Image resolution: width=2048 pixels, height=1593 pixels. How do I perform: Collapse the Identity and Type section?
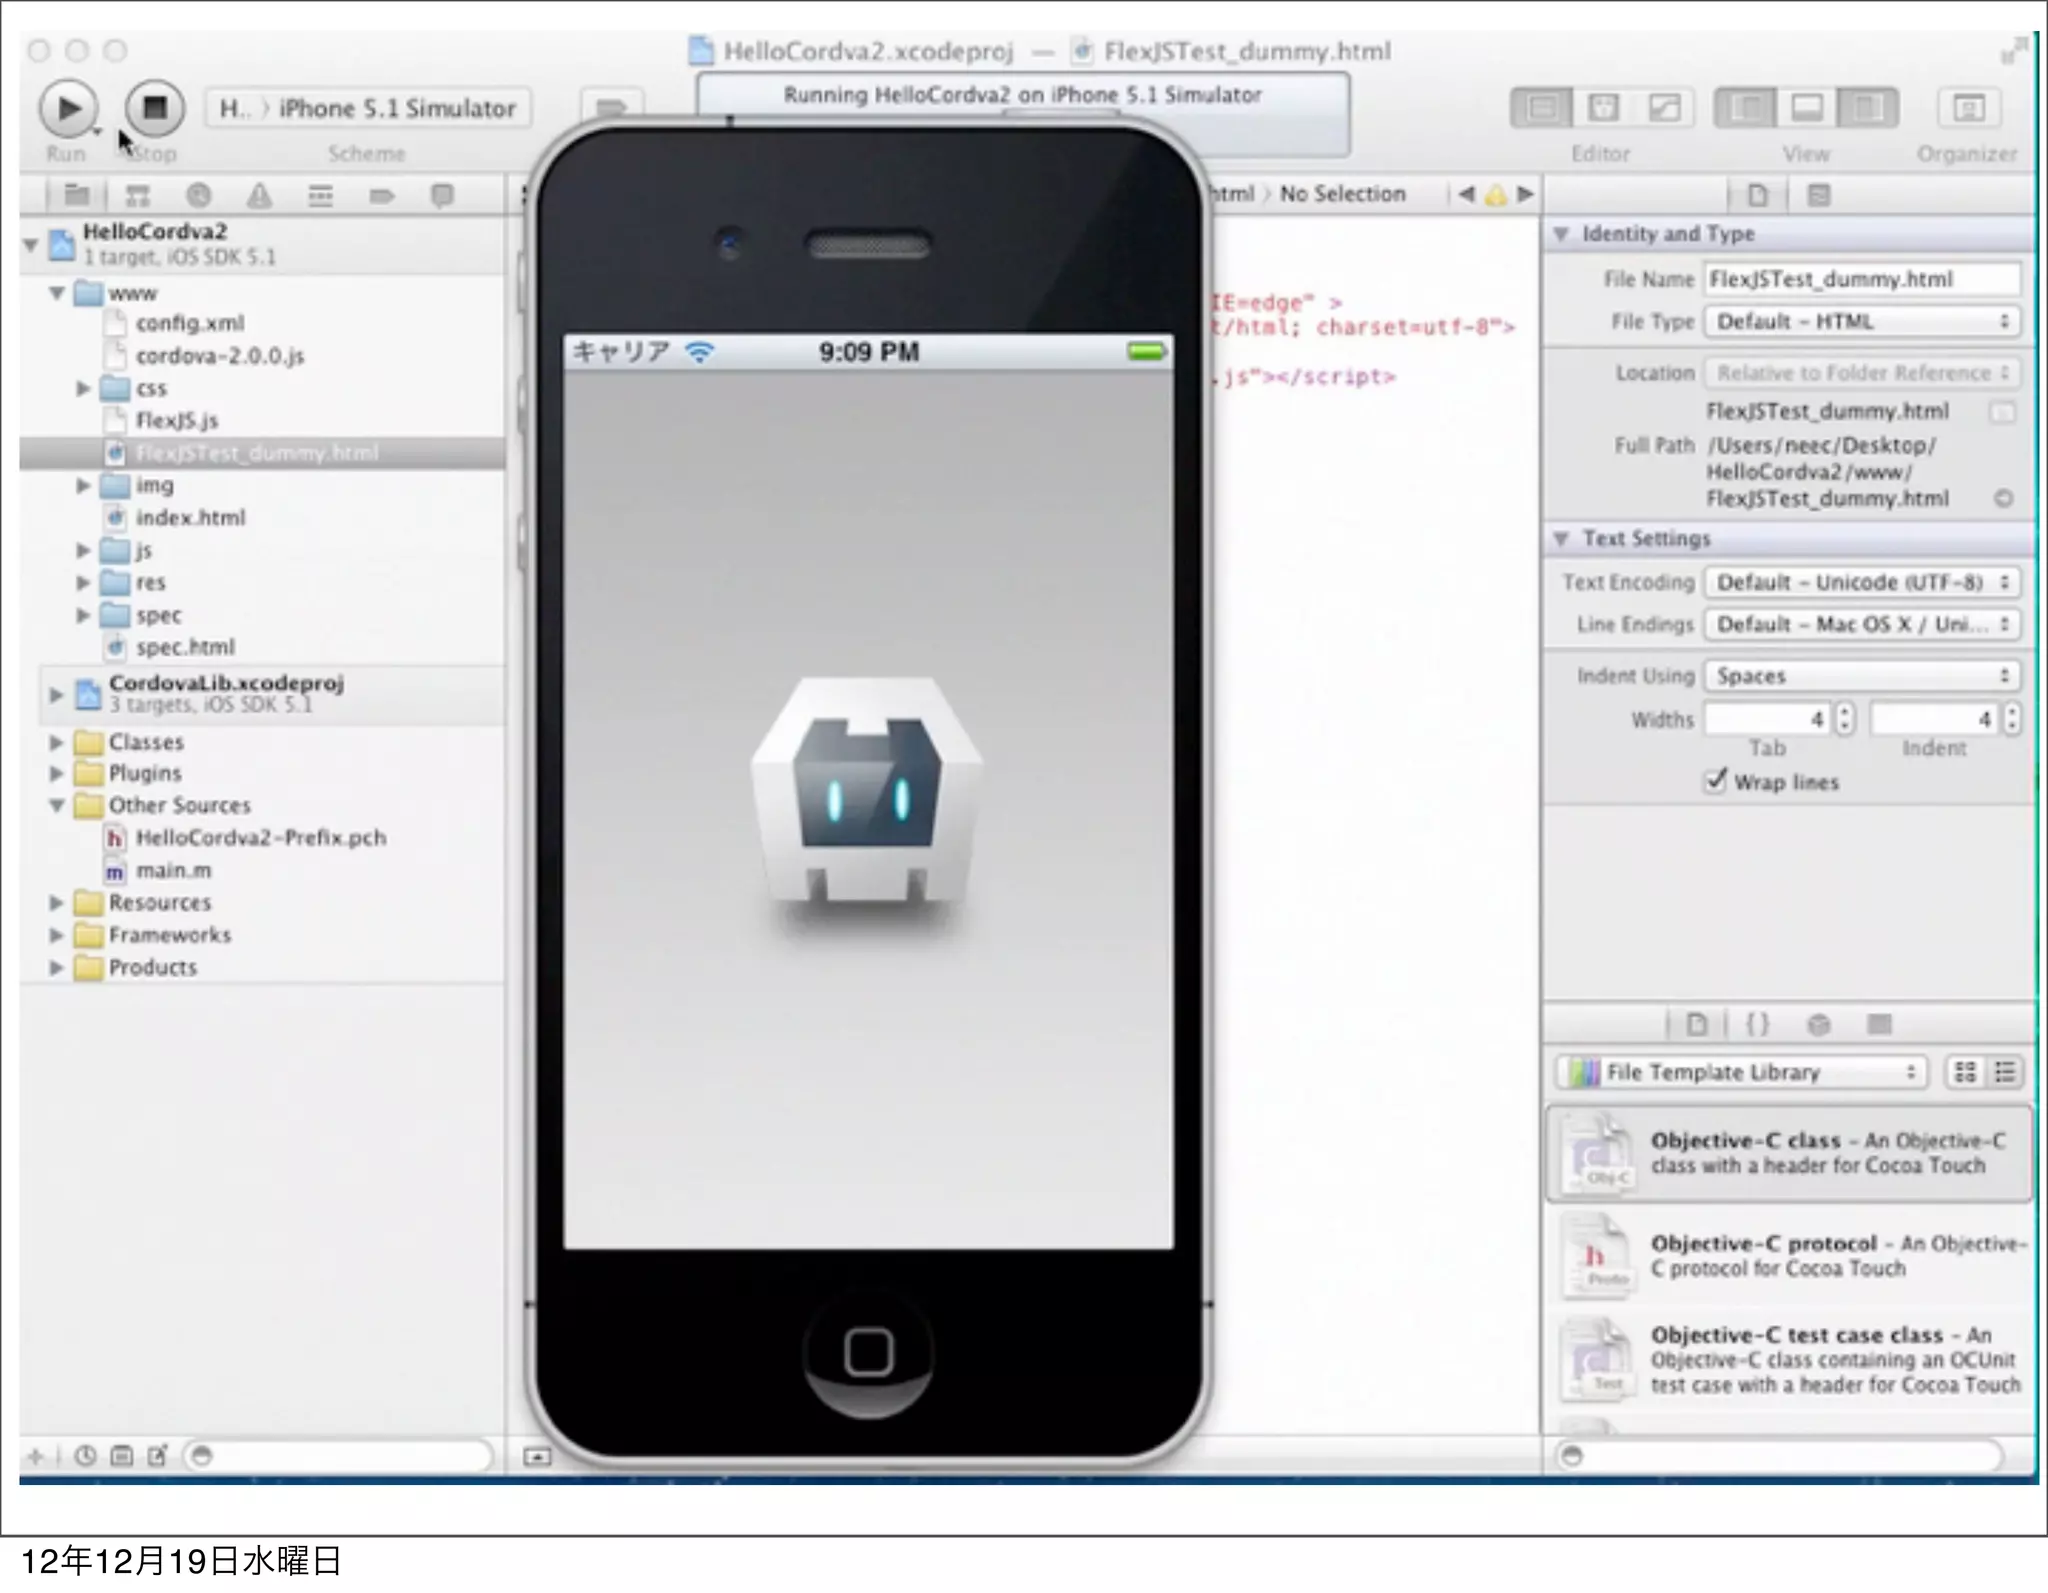(x=1561, y=234)
